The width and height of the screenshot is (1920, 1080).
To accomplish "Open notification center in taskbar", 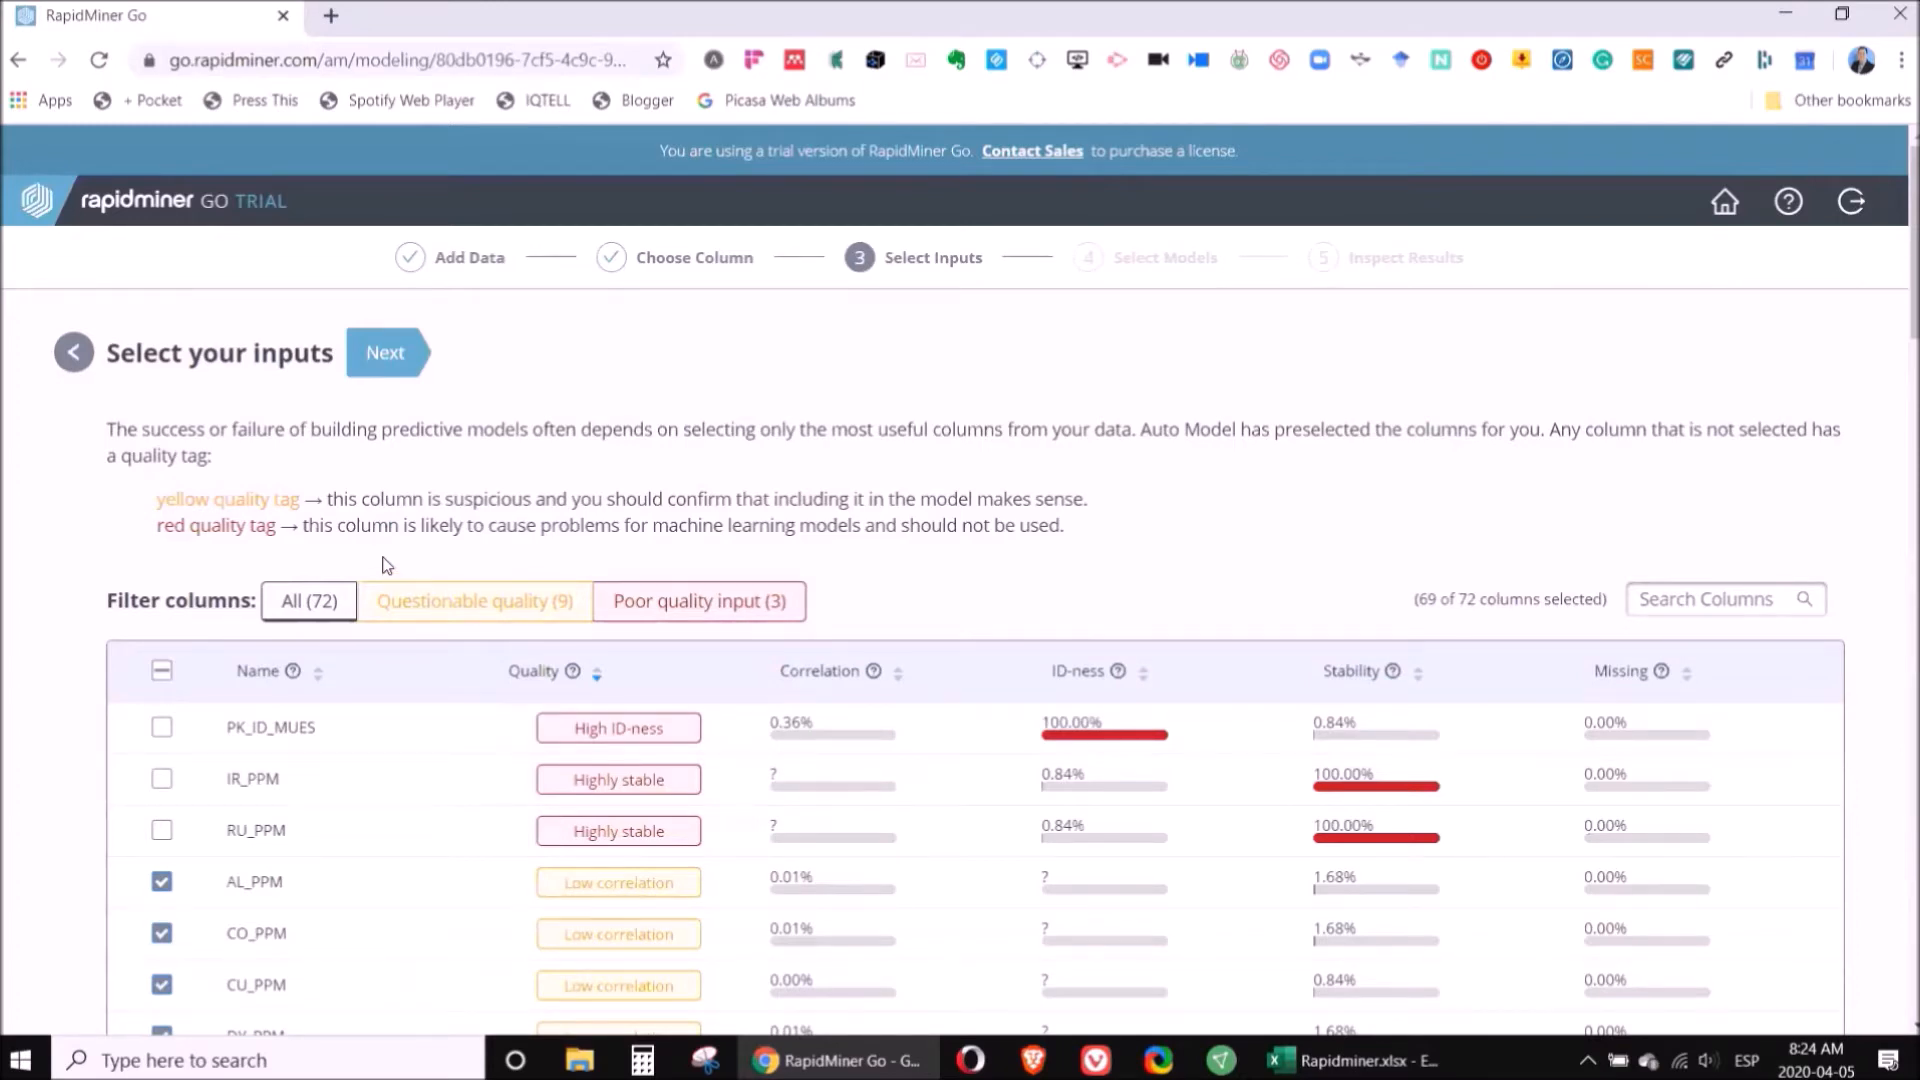I will pyautogui.click(x=1888, y=1060).
